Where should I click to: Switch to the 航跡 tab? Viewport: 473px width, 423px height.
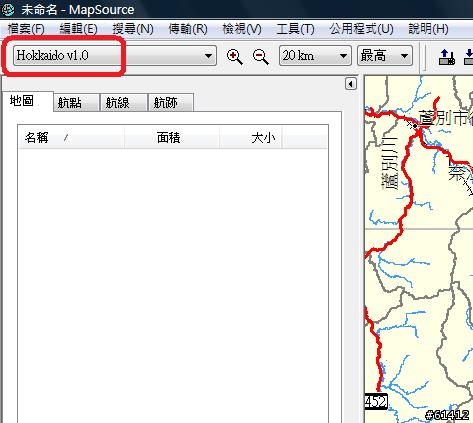click(x=171, y=102)
